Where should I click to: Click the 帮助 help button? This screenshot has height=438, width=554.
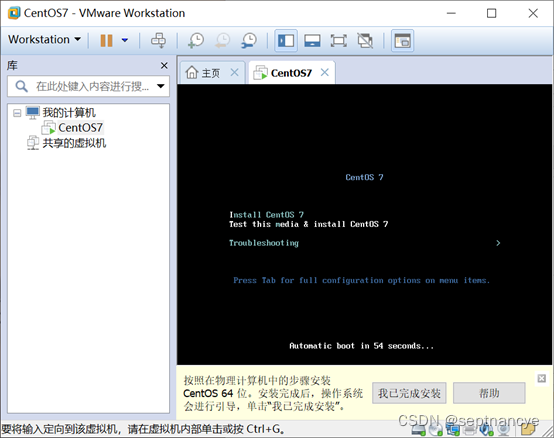point(489,393)
